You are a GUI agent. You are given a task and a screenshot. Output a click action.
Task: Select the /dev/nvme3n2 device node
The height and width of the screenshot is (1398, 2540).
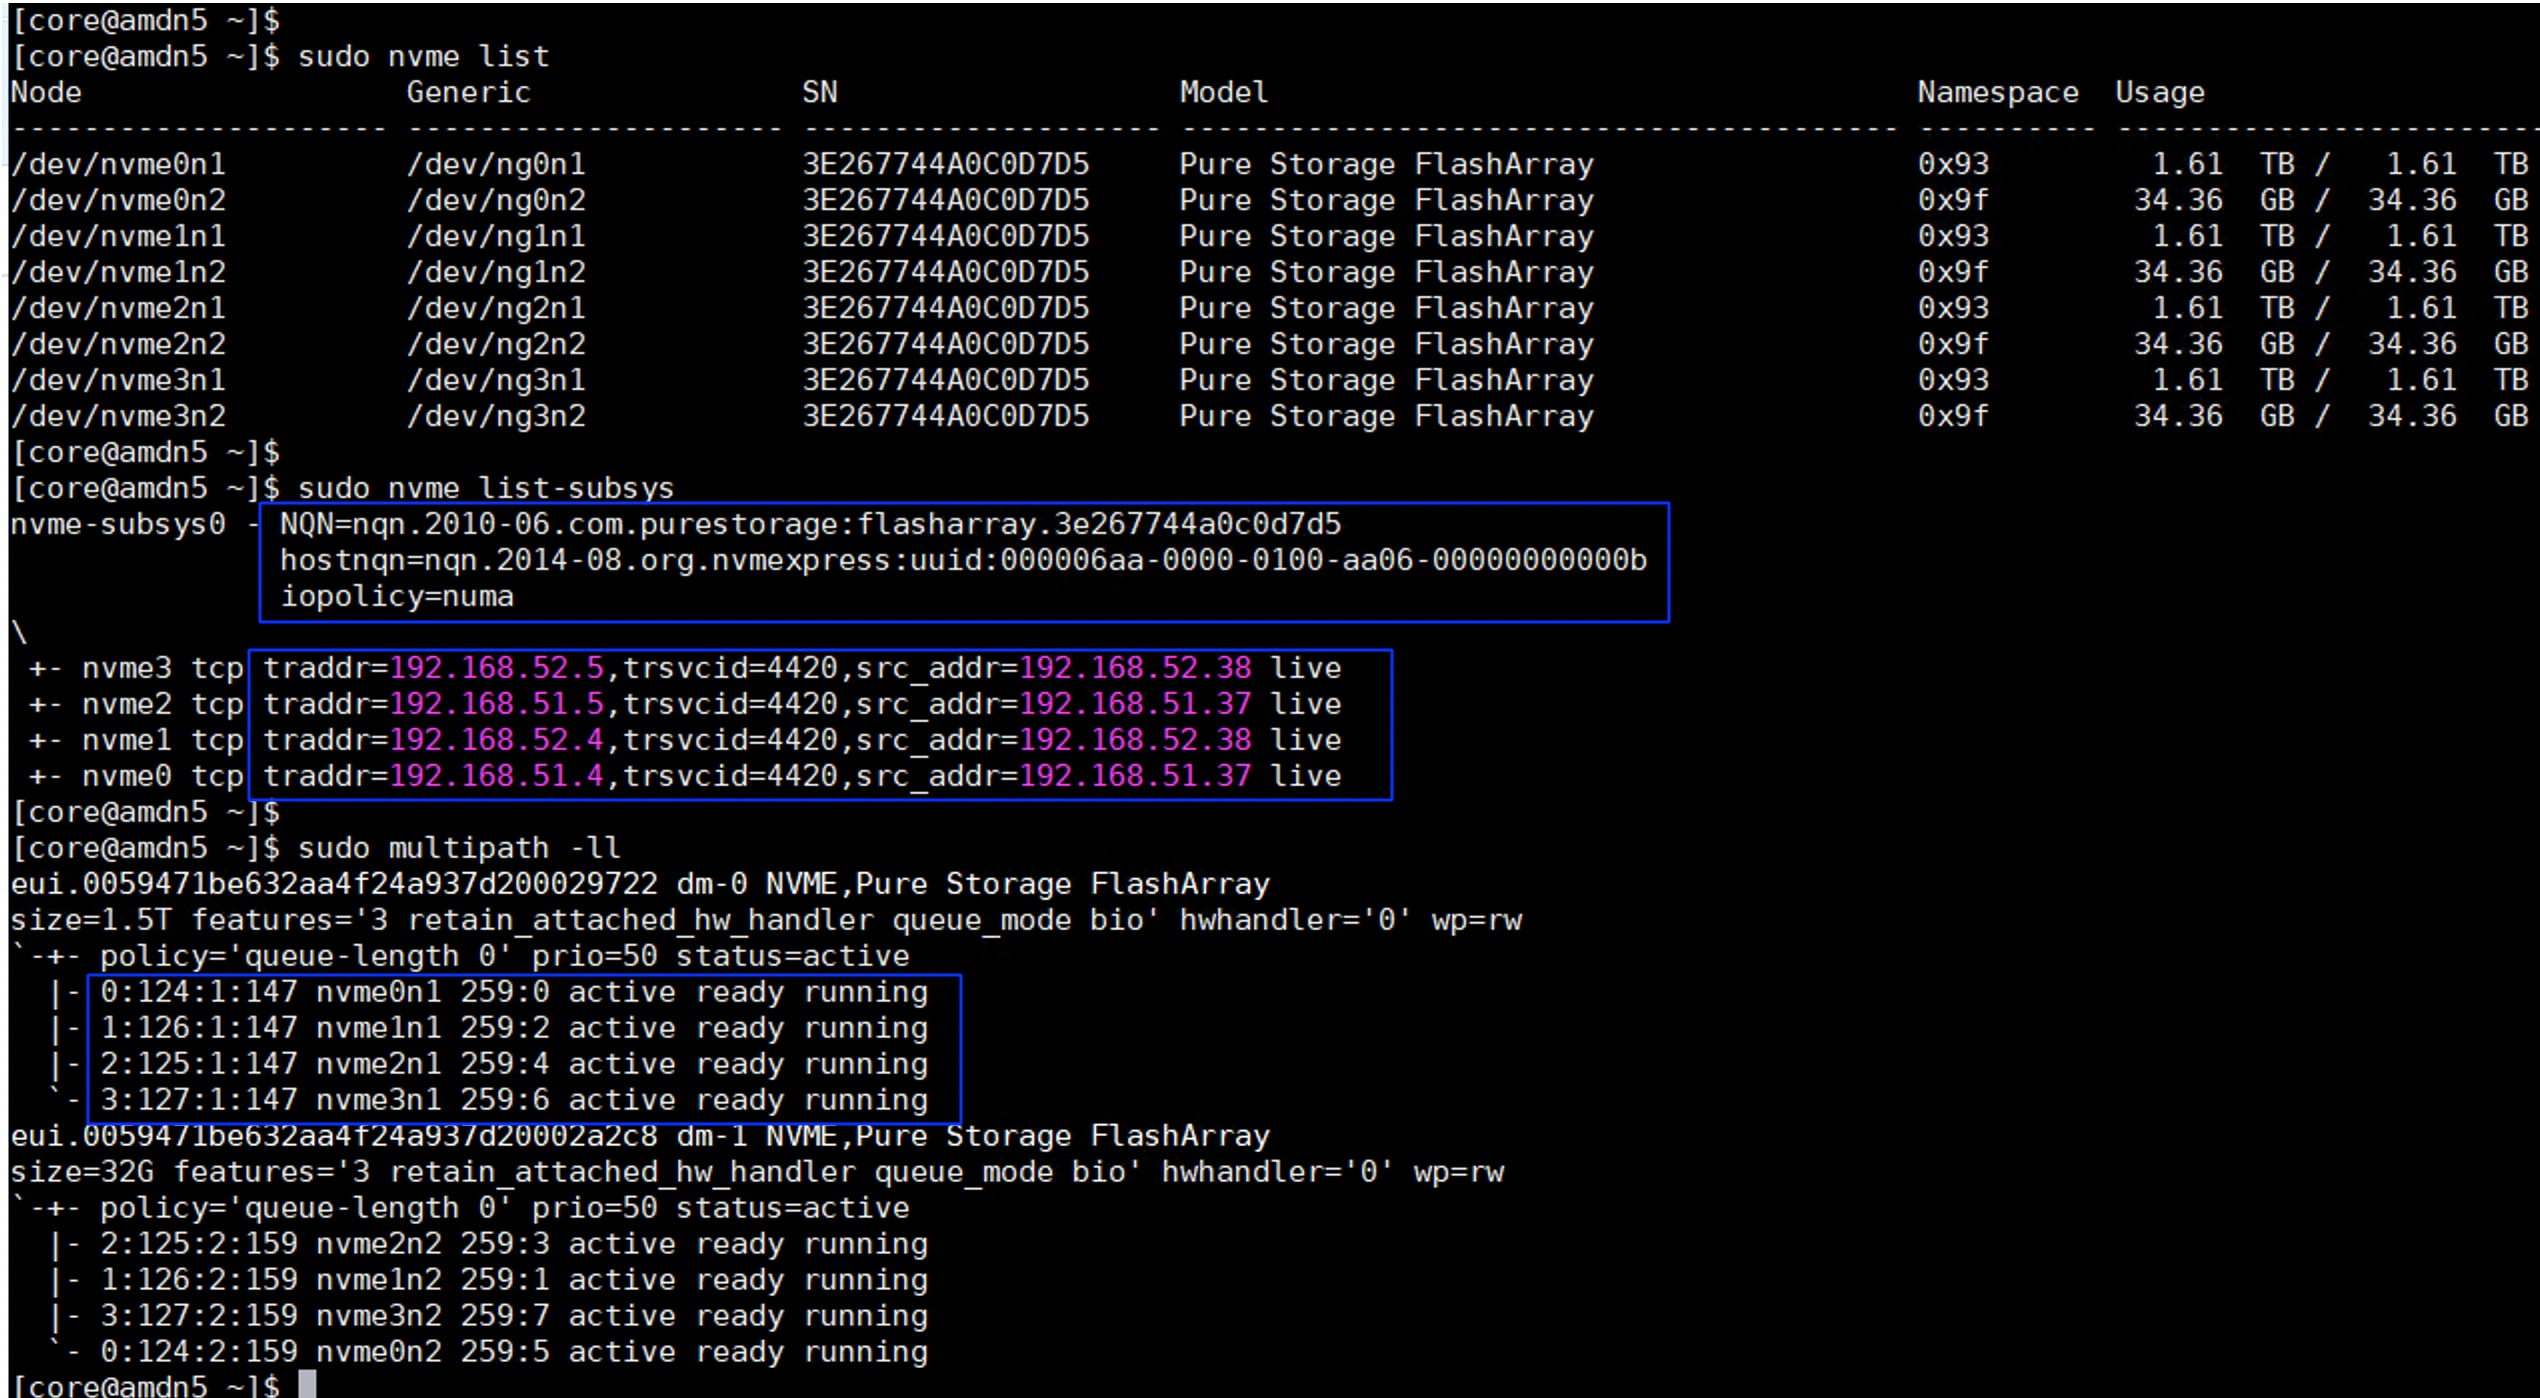pyautogui.click(x=120, y=416)
